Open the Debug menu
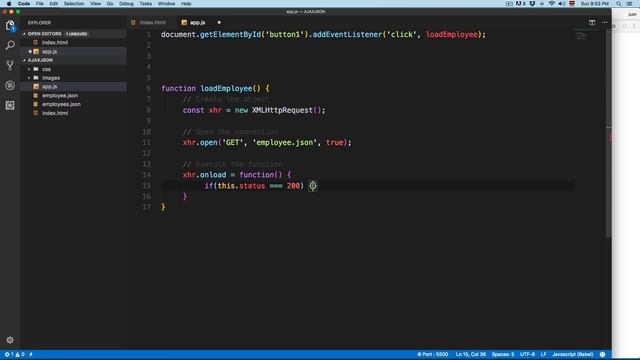 tap(126, 4)
